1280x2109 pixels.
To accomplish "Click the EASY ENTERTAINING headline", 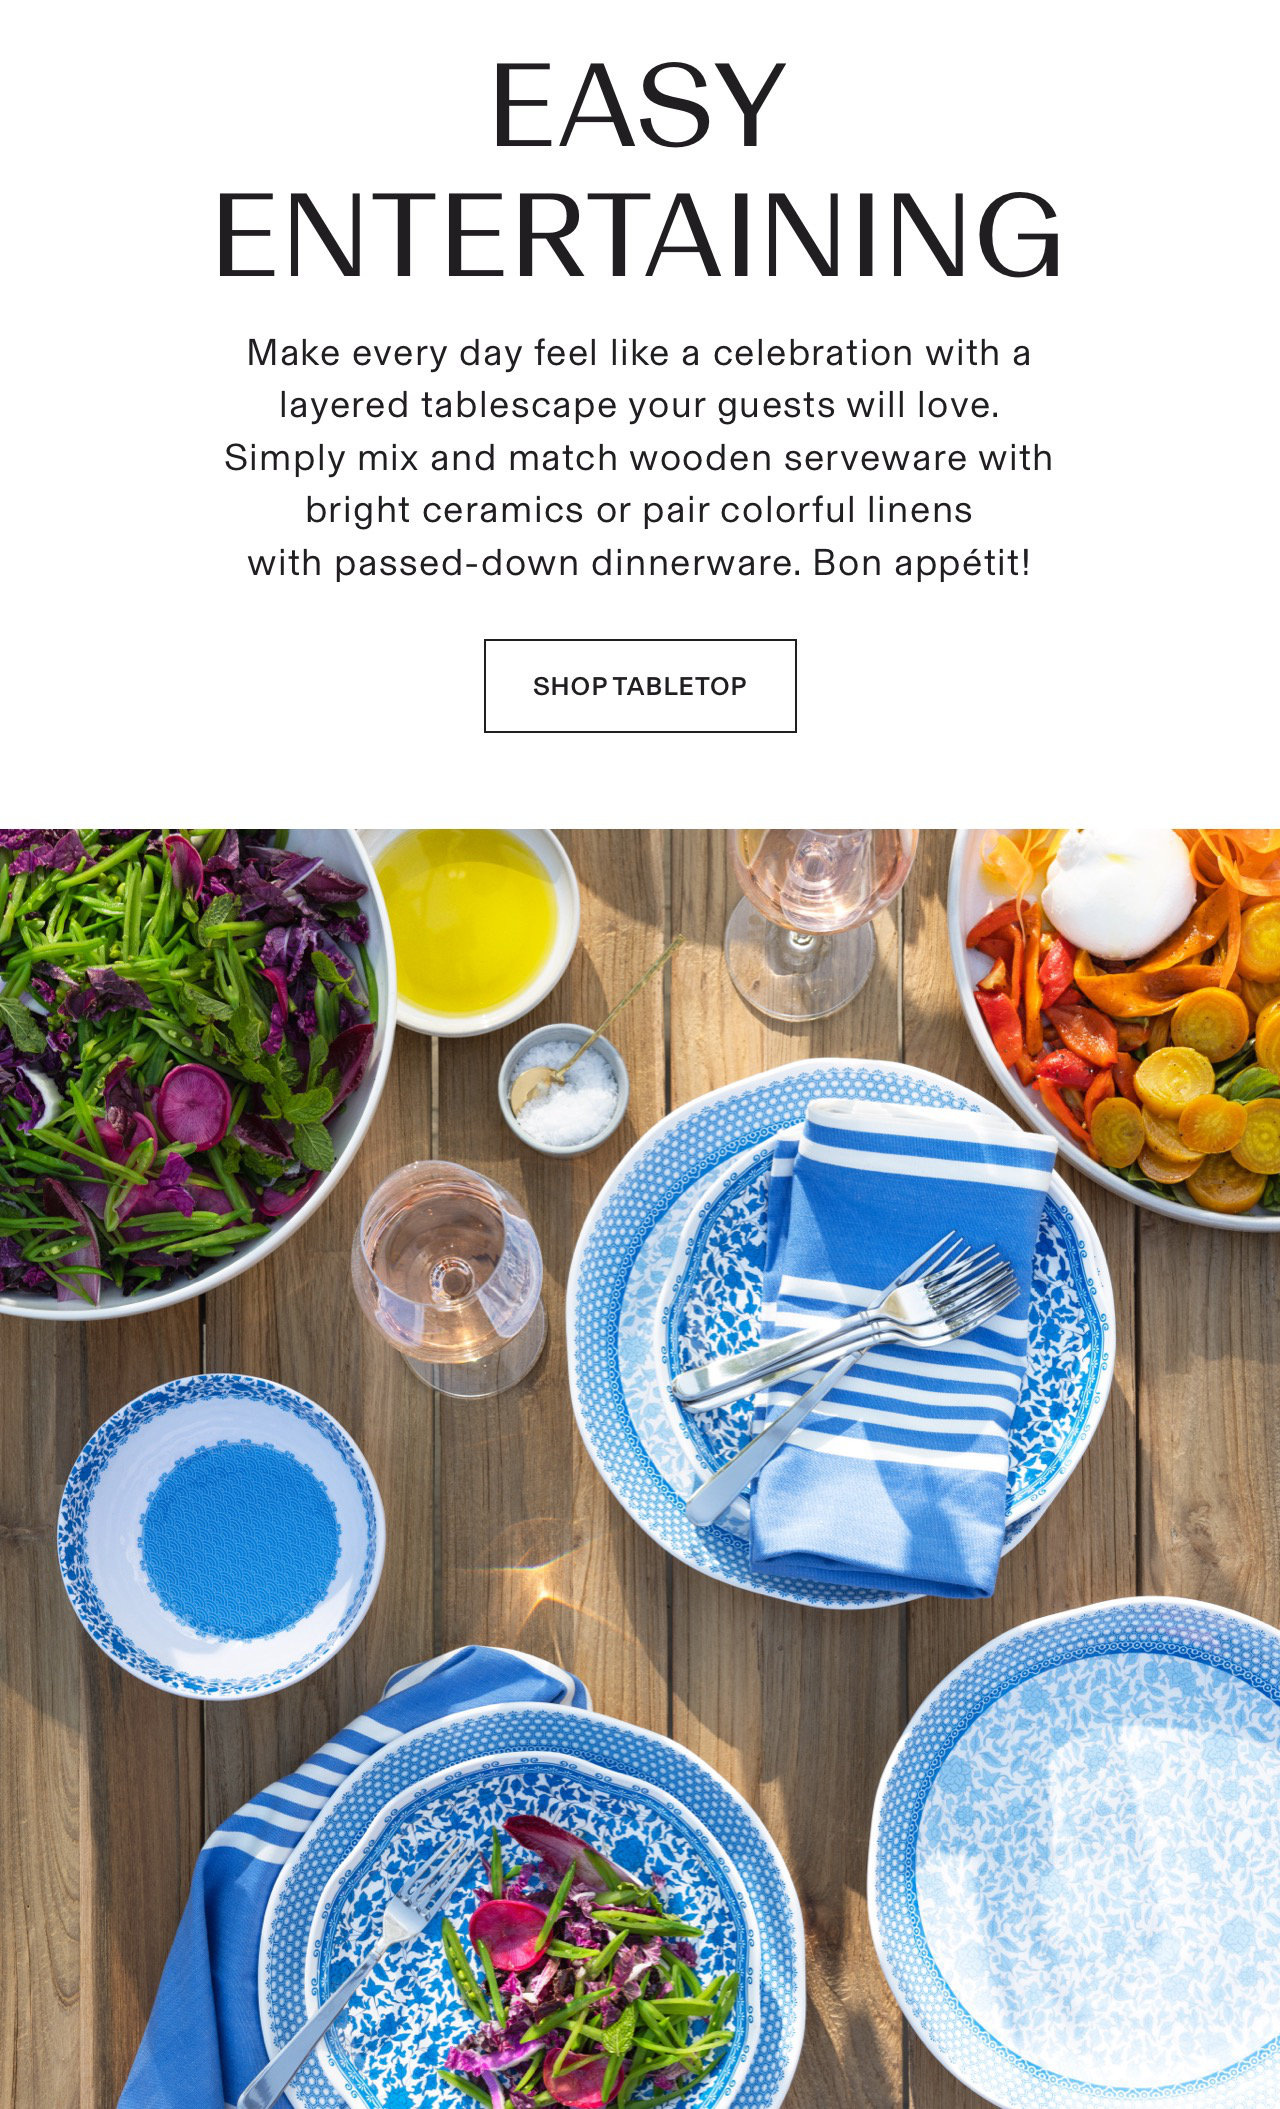I will 638,168.
